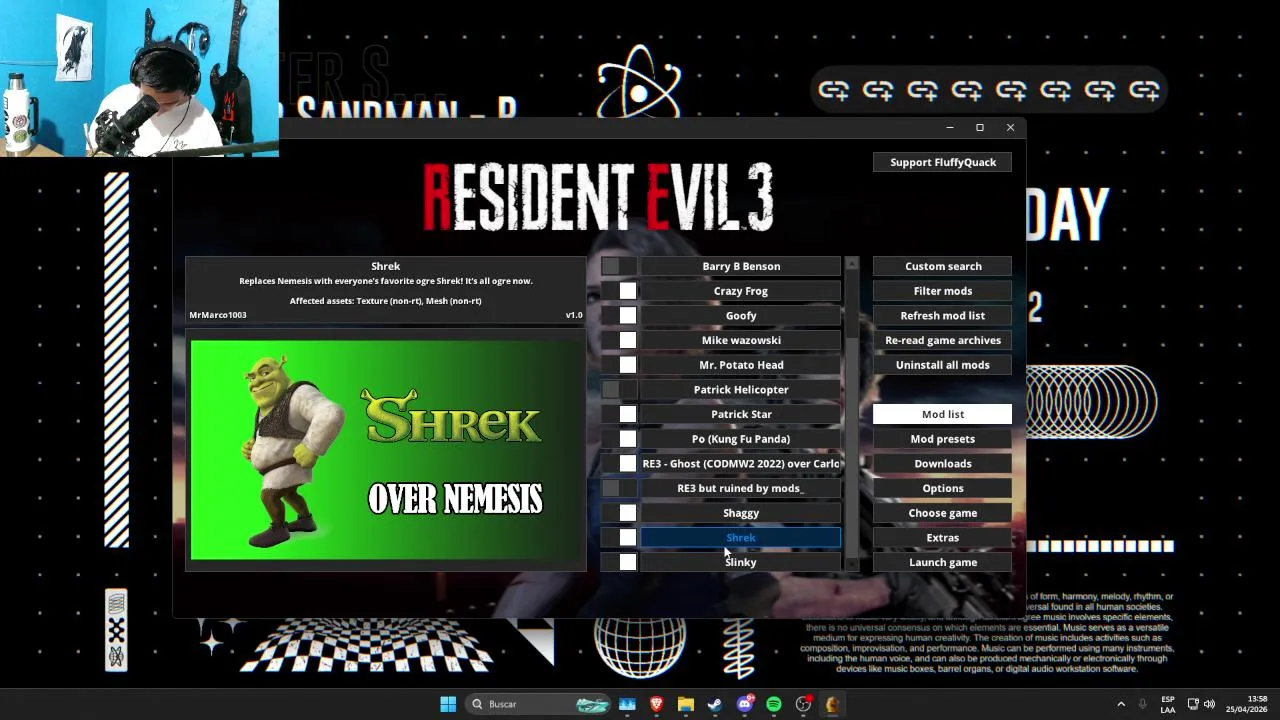This screenshot has height=720, width=1280.
Task: Open Spotify from the taskbar
Action: click(x=774, y=704)
